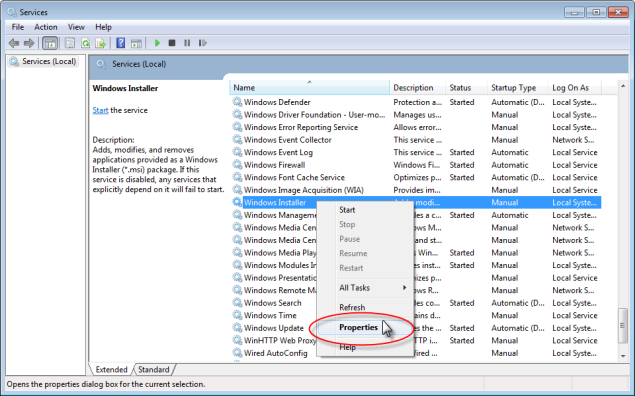Screen dimensions: 635x396
Task: Click the vertical scrollbar thumb of services list
Action: click(x=623, y=326)
